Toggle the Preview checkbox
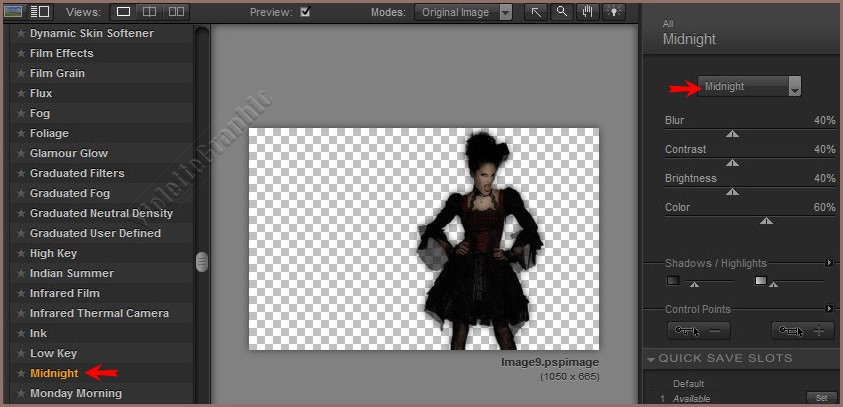 click(x=305, y=12)
